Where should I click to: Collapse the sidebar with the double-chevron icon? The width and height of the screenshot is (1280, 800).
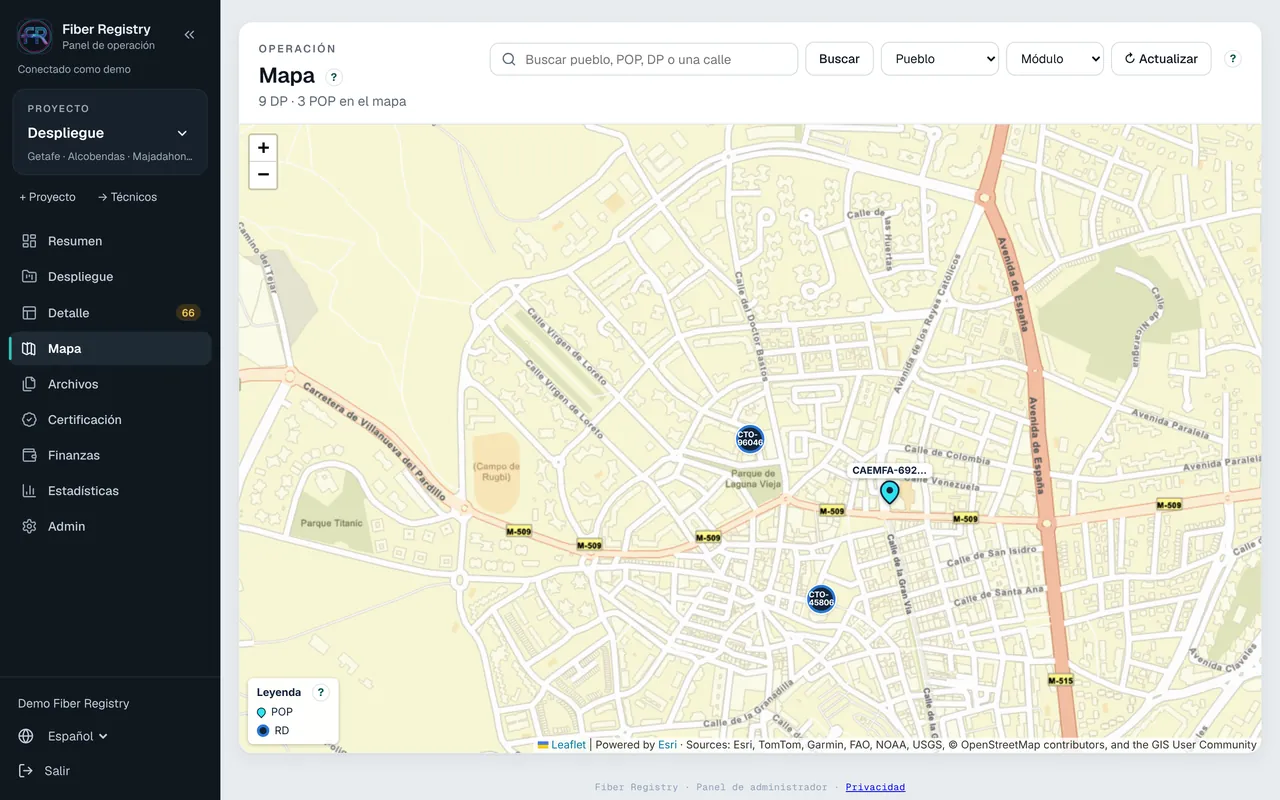point(189,35)
